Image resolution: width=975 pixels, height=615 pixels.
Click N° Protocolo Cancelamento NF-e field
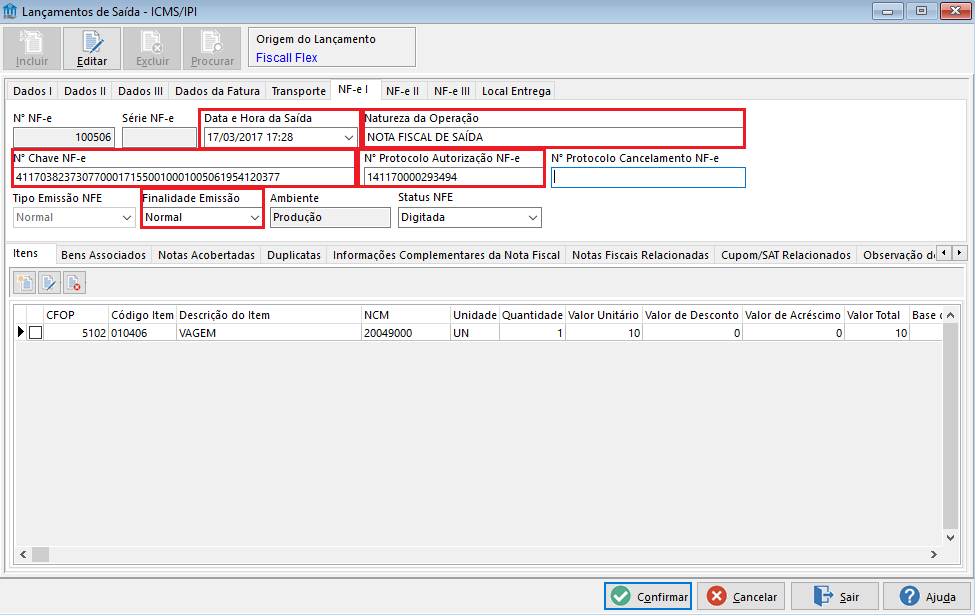648,178
